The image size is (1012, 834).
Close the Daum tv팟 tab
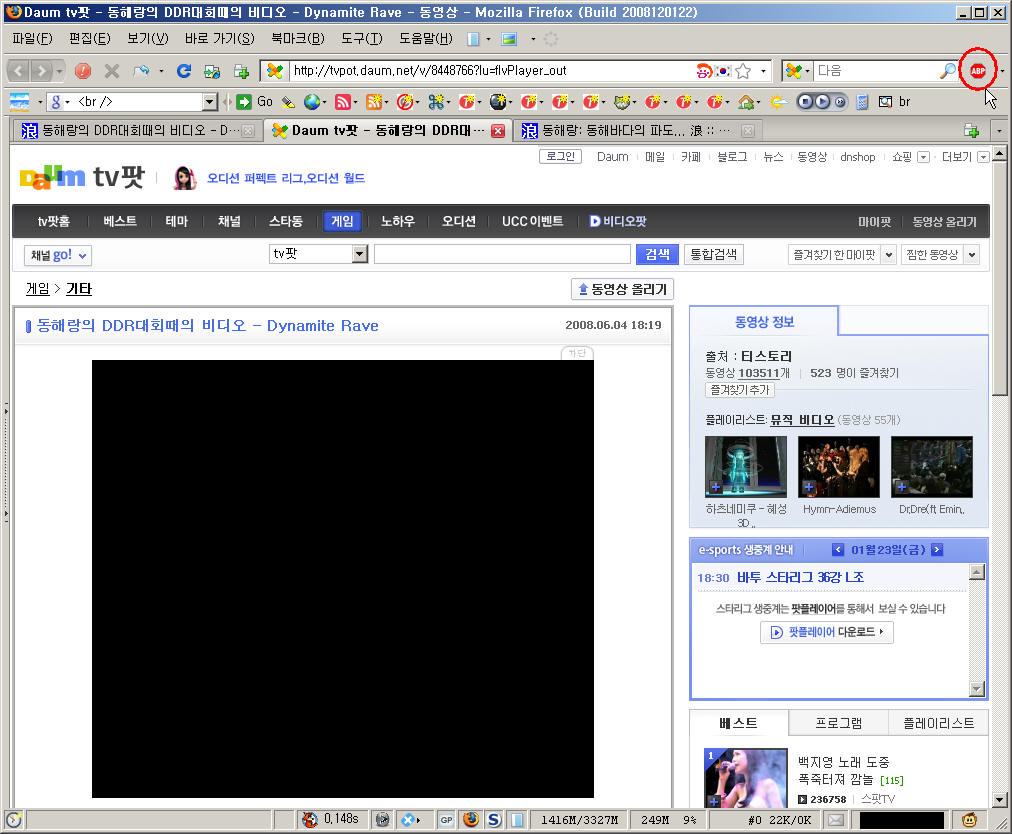click(x=498, y=131)
